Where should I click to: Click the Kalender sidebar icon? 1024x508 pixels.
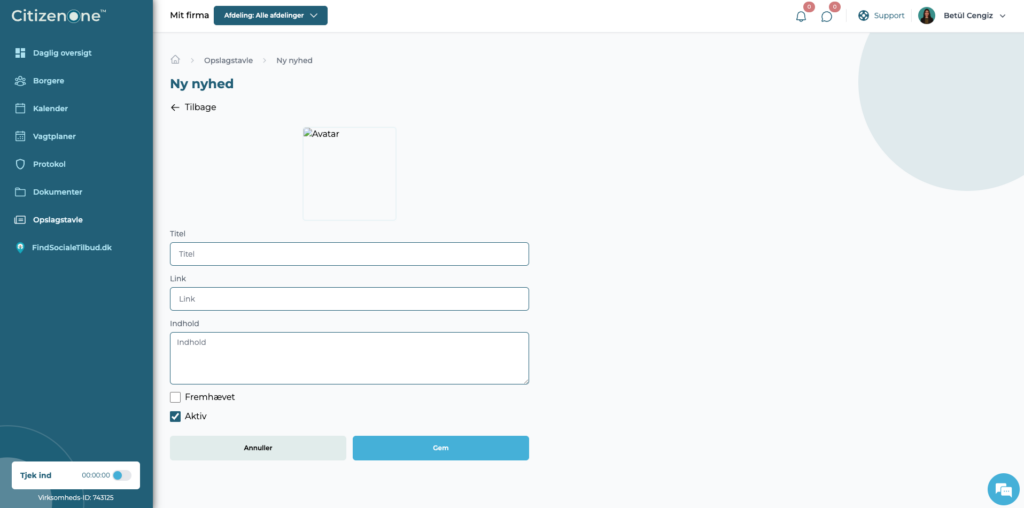click(x=20, y=108)
